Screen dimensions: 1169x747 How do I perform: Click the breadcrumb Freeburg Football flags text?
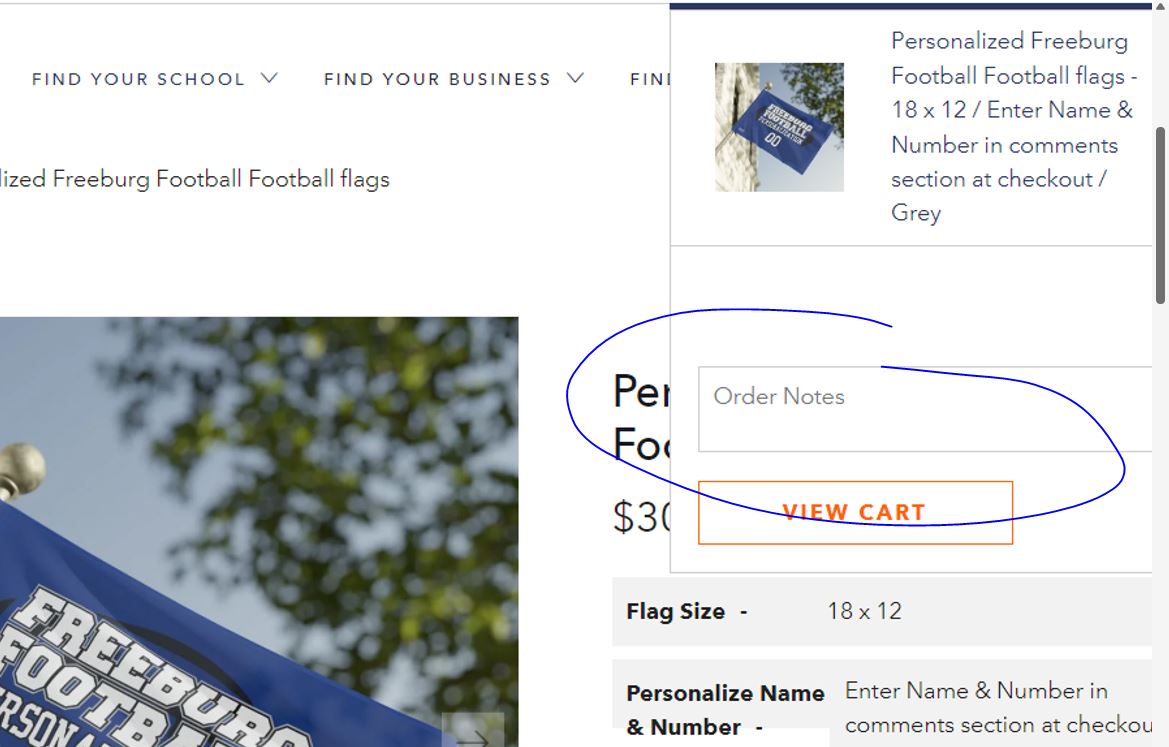coord(195,179)
